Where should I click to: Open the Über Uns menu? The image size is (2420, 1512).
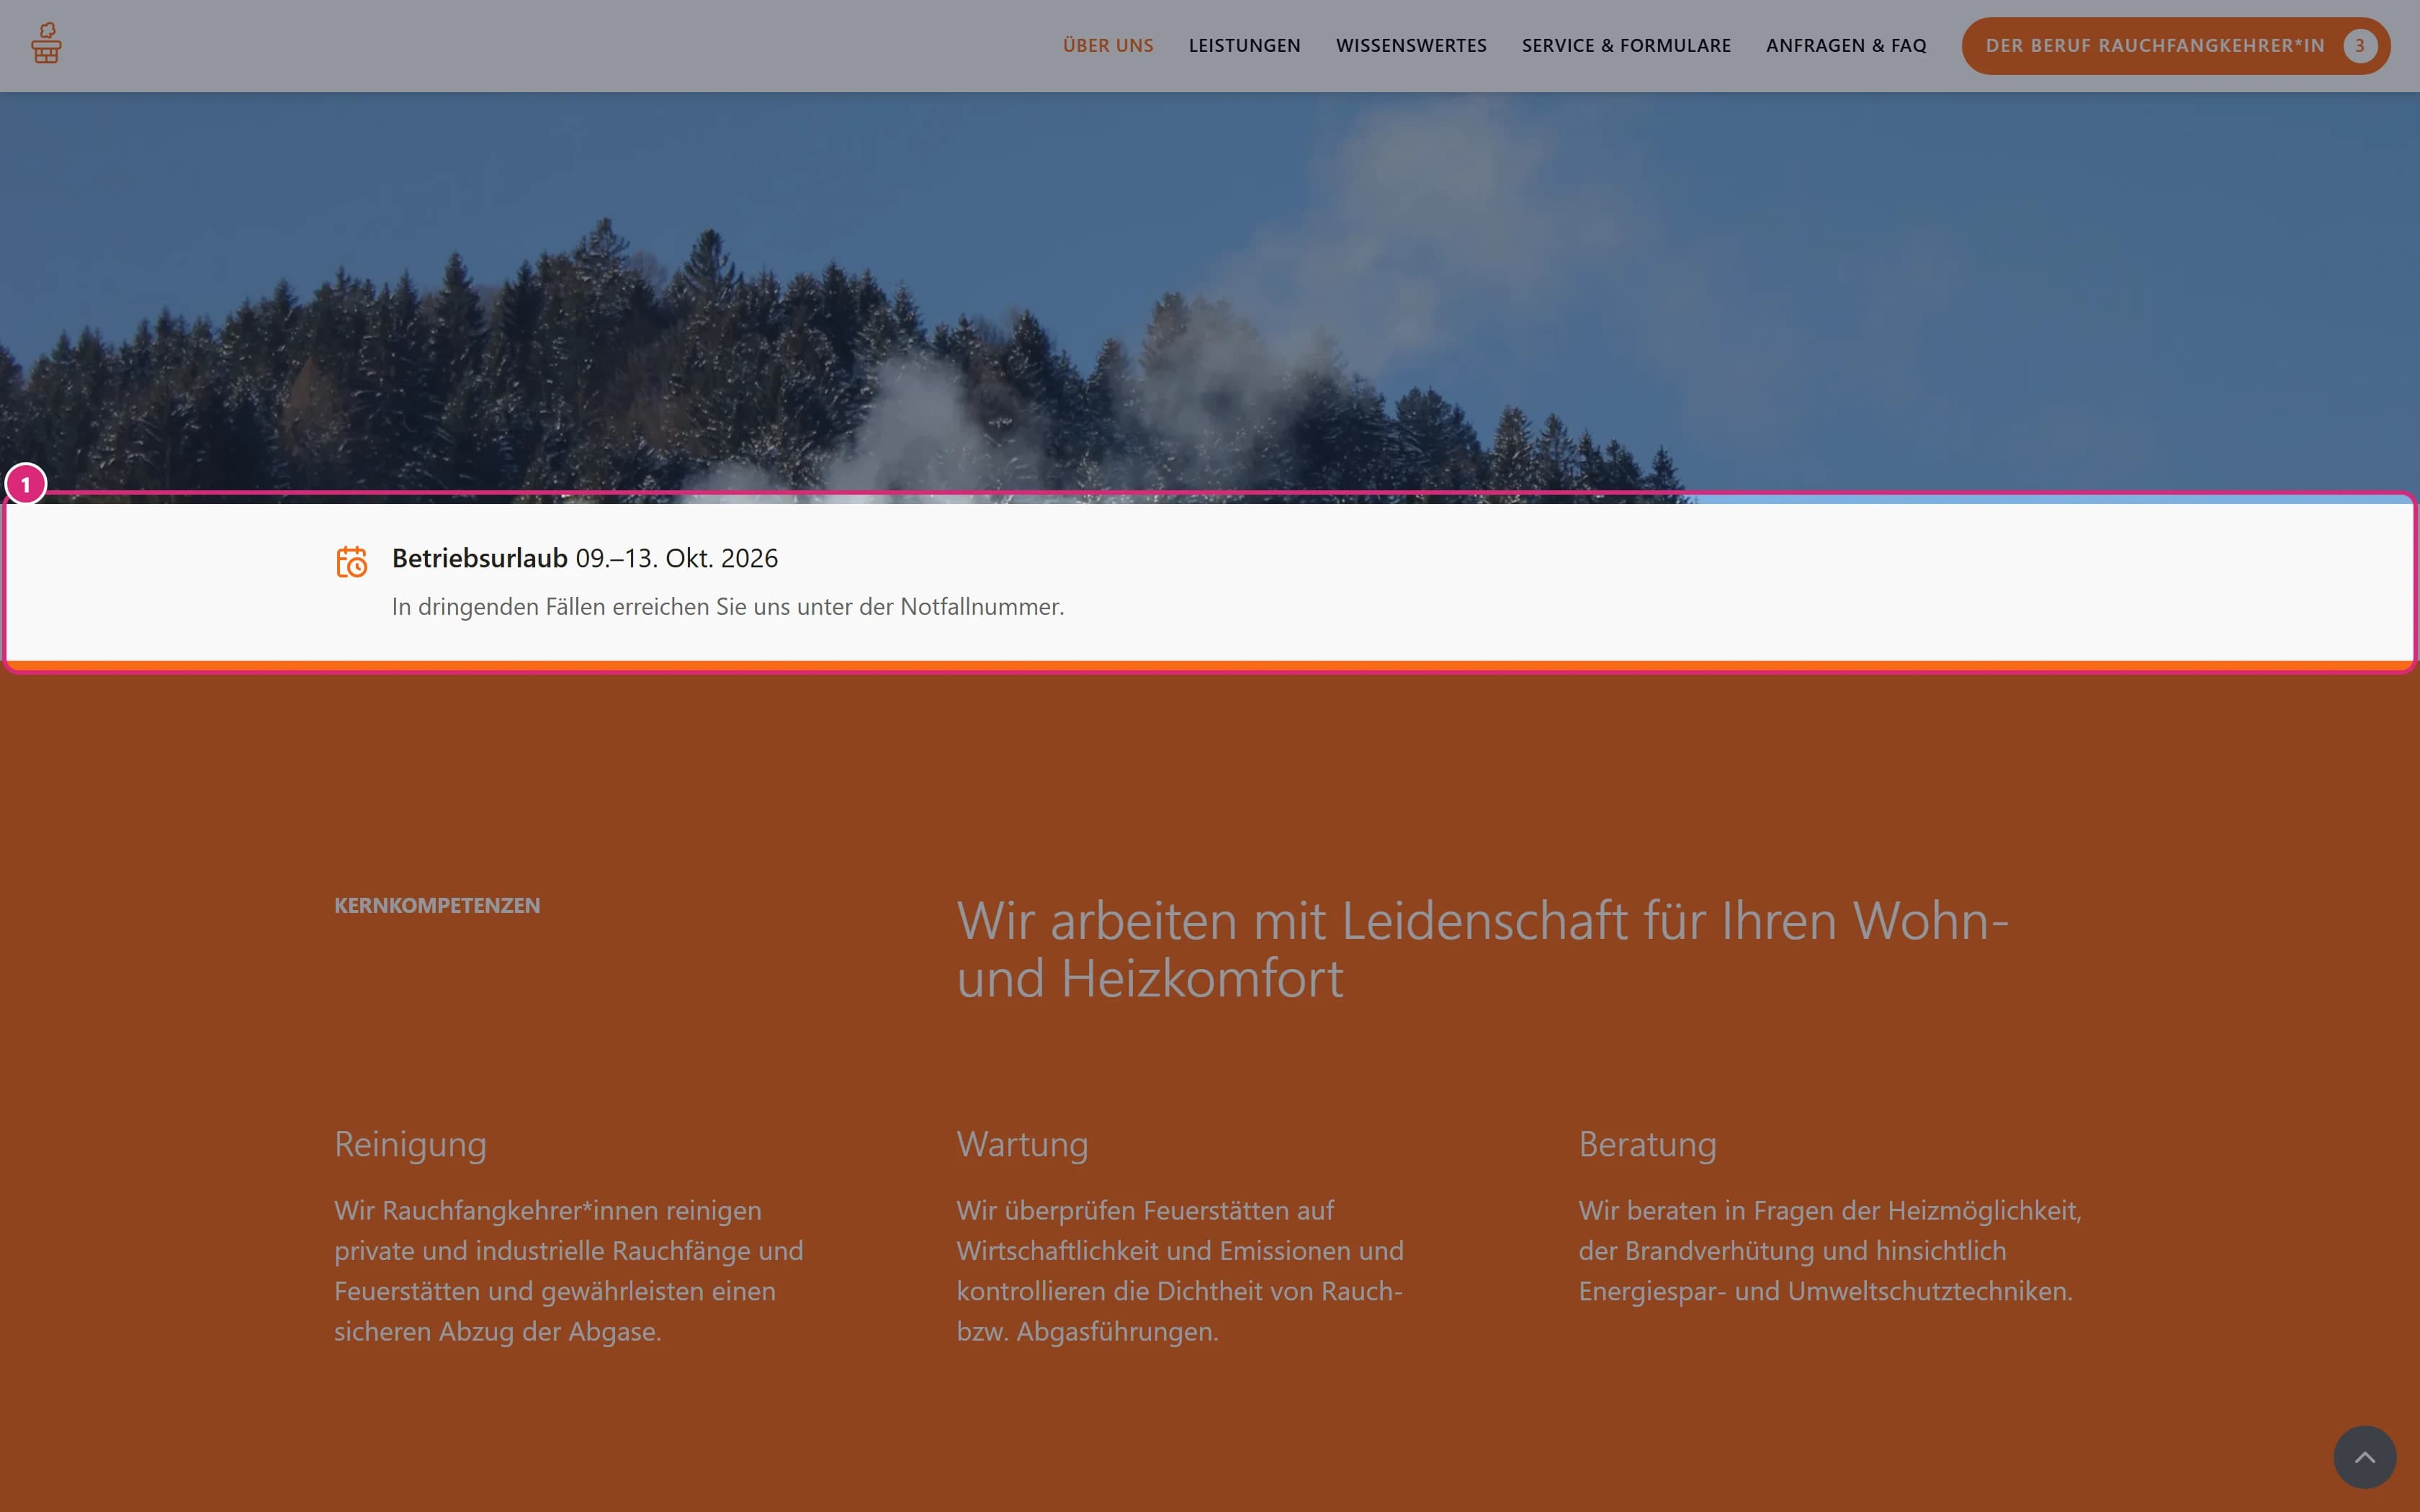(1108, 46)
